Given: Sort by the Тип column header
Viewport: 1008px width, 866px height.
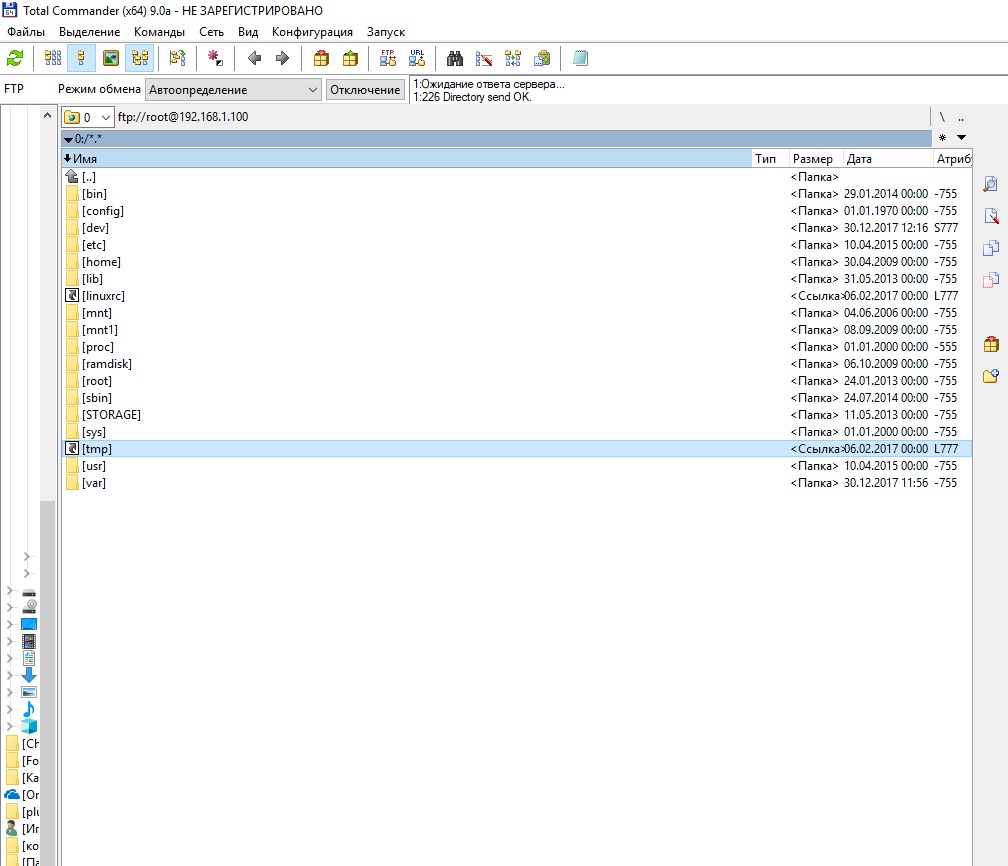Looking at the screenshot, I should pos(770,158).
